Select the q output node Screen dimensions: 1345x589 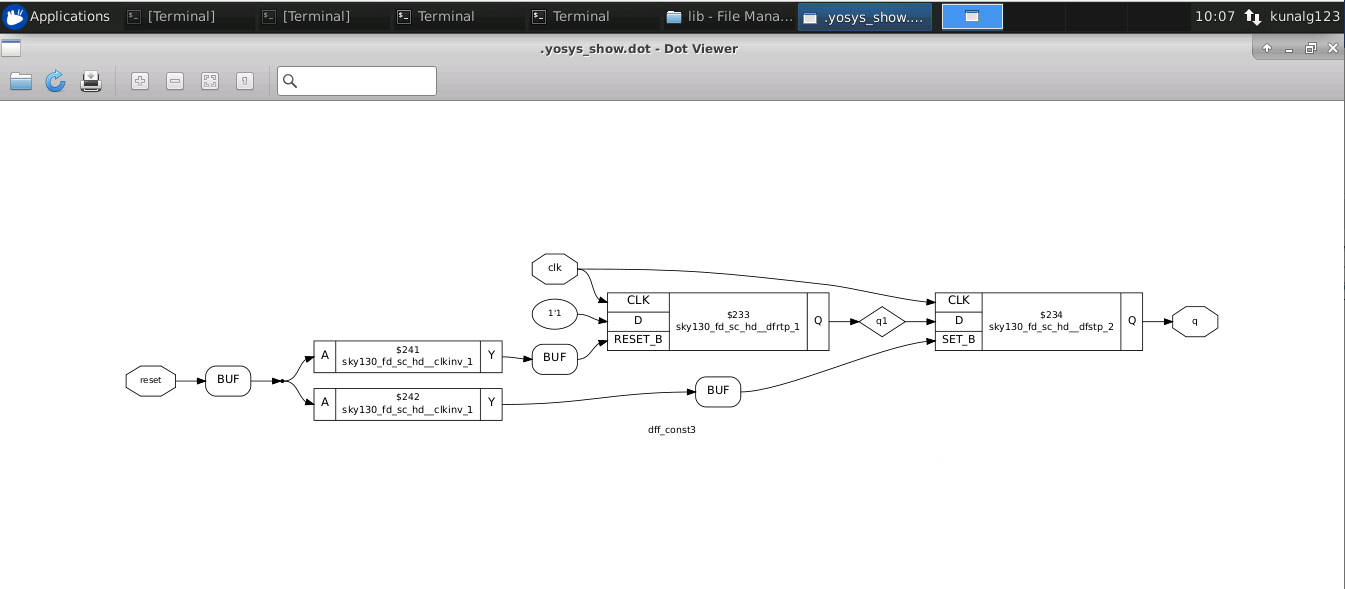click(x=1196, y=321)
